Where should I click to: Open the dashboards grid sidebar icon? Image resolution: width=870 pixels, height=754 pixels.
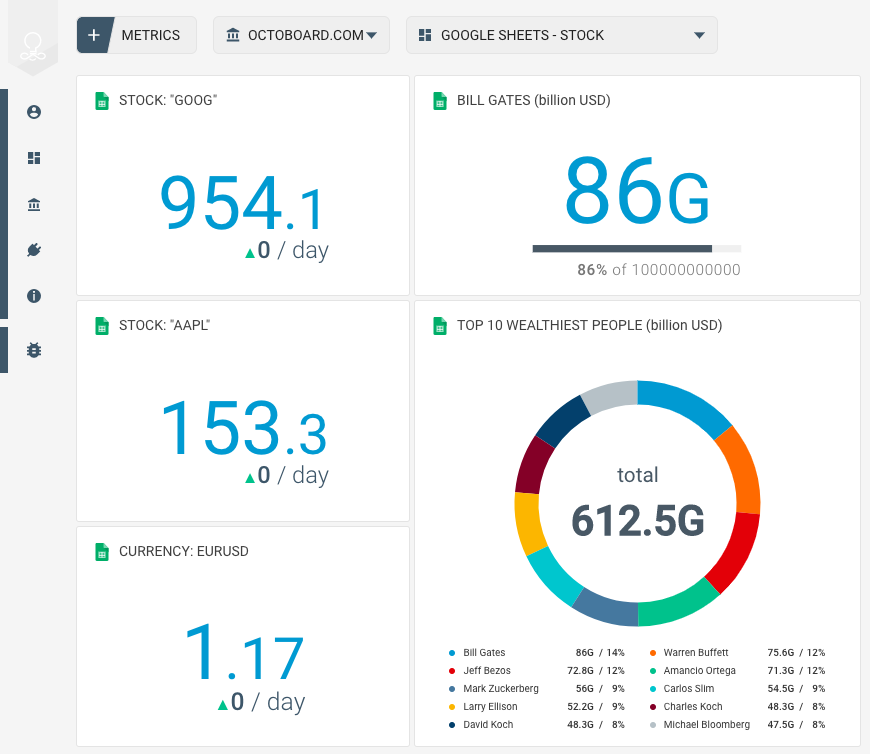tap(34, 158)
